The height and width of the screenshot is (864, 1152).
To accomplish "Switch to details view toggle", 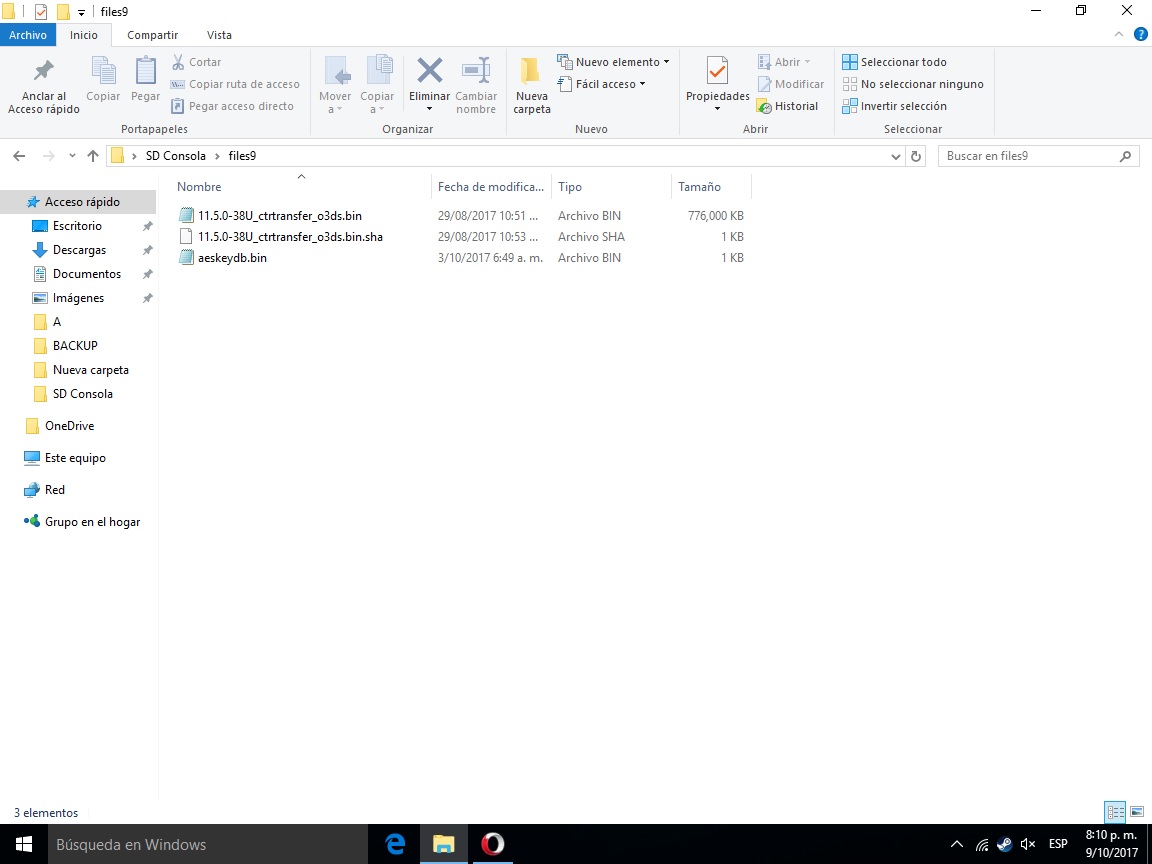I will pyautogui.click(x=1115, y=812).
